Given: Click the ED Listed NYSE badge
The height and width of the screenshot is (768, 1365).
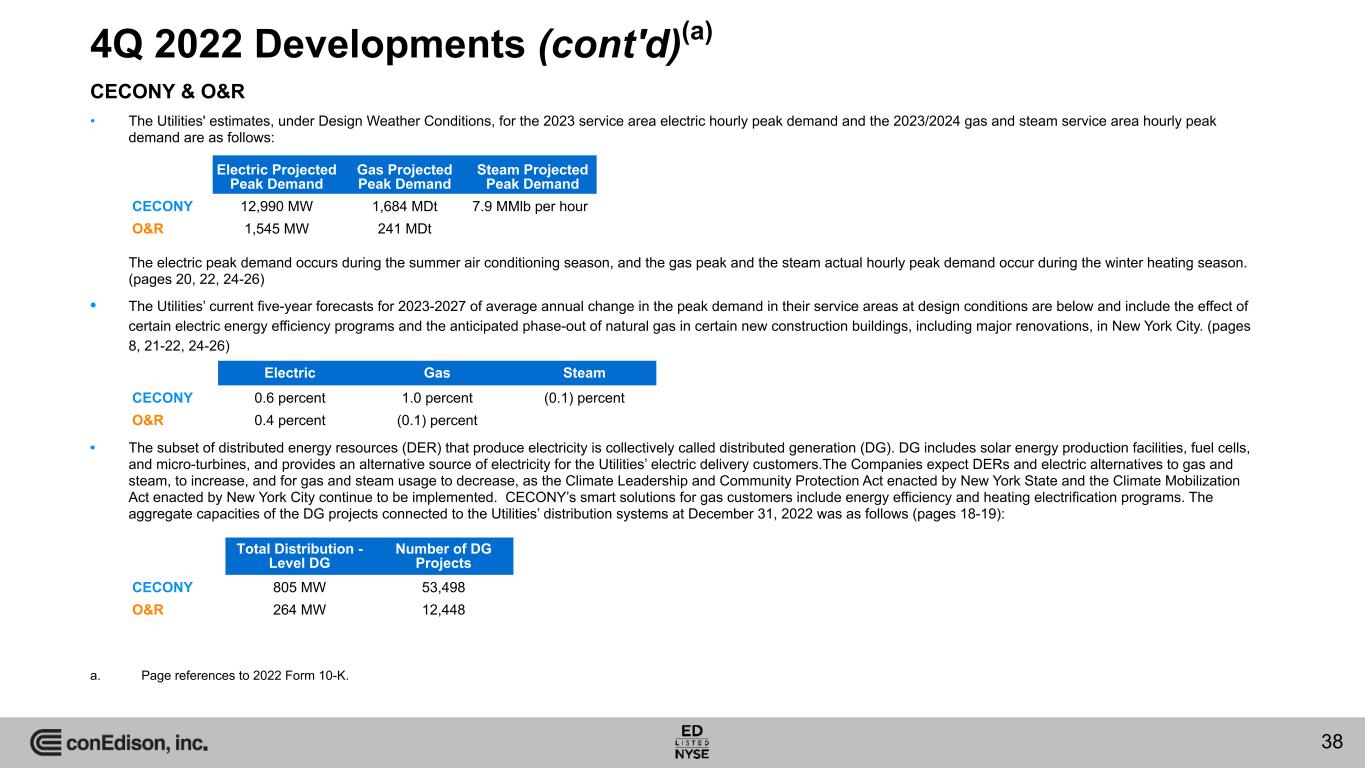Looking at the screenshot, I should tap(692, 741).
